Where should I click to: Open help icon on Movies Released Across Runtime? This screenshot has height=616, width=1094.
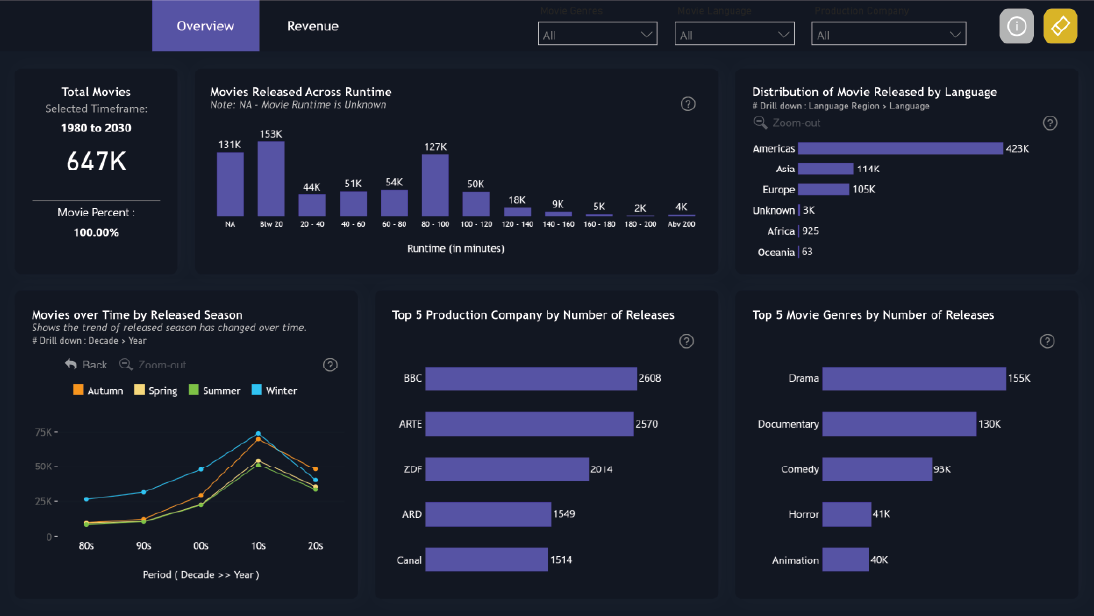tap(688, 104)
